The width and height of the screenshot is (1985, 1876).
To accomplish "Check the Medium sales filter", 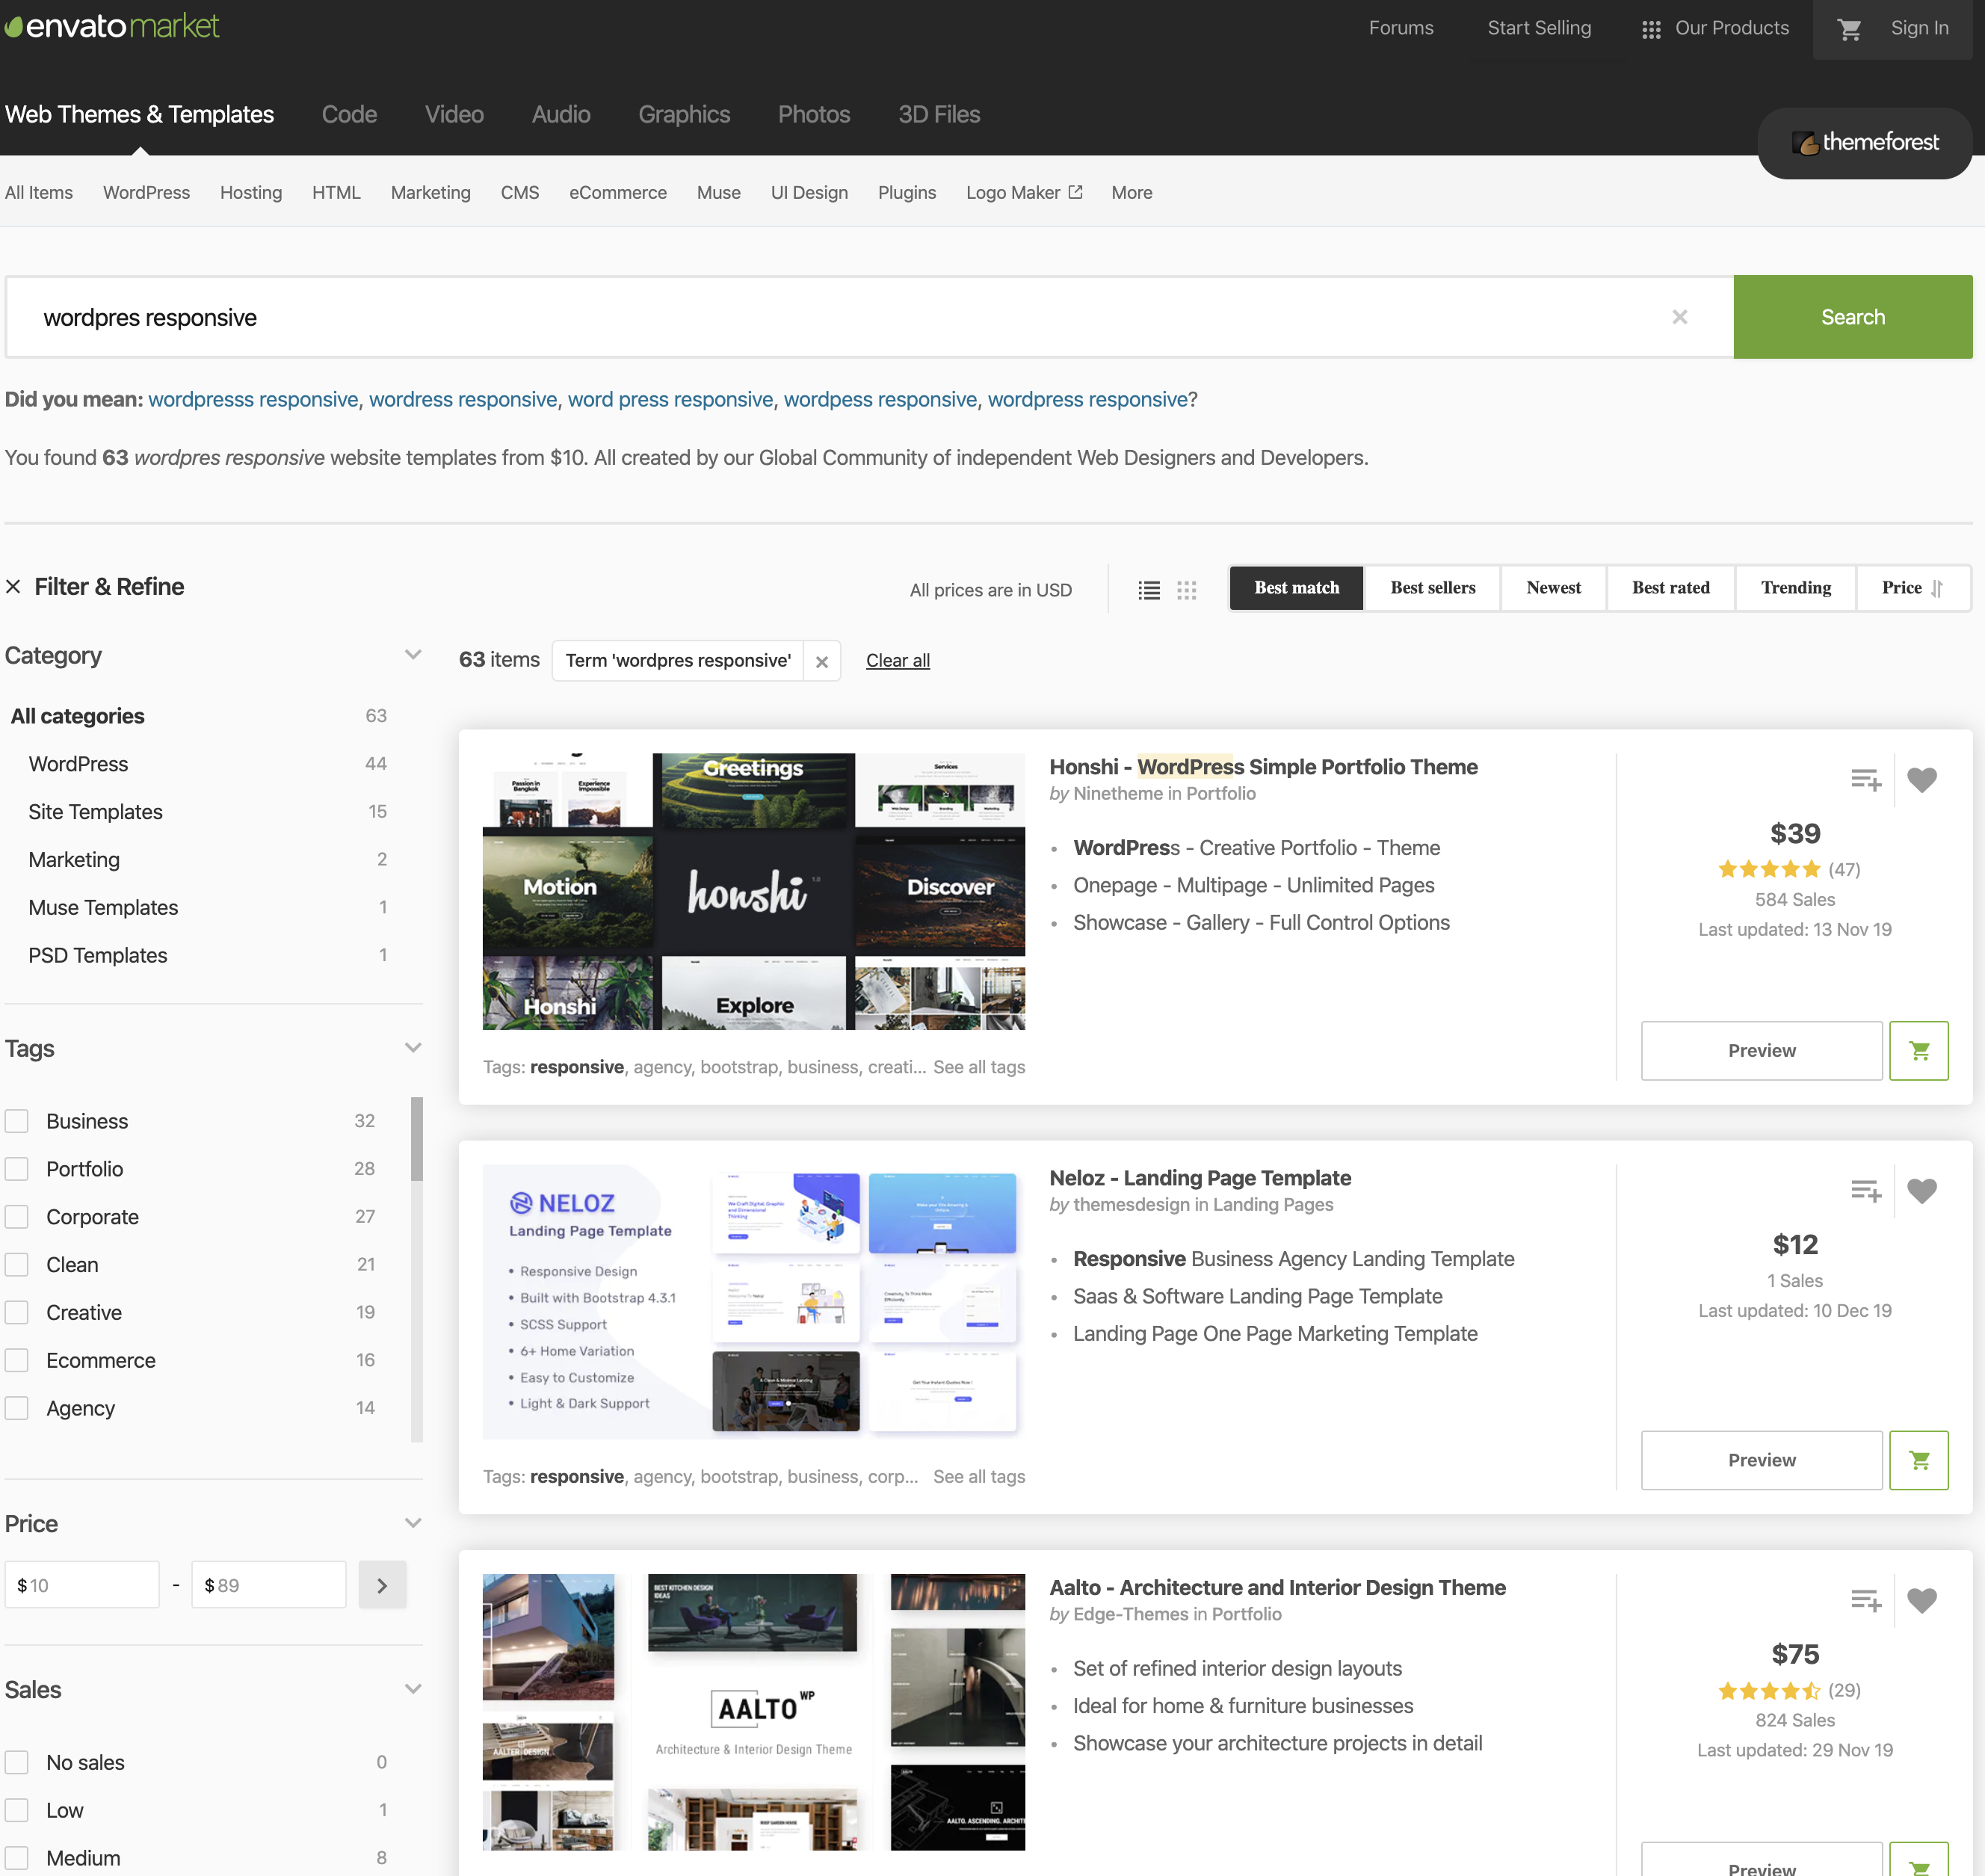I will click(x=17, y=1858).
